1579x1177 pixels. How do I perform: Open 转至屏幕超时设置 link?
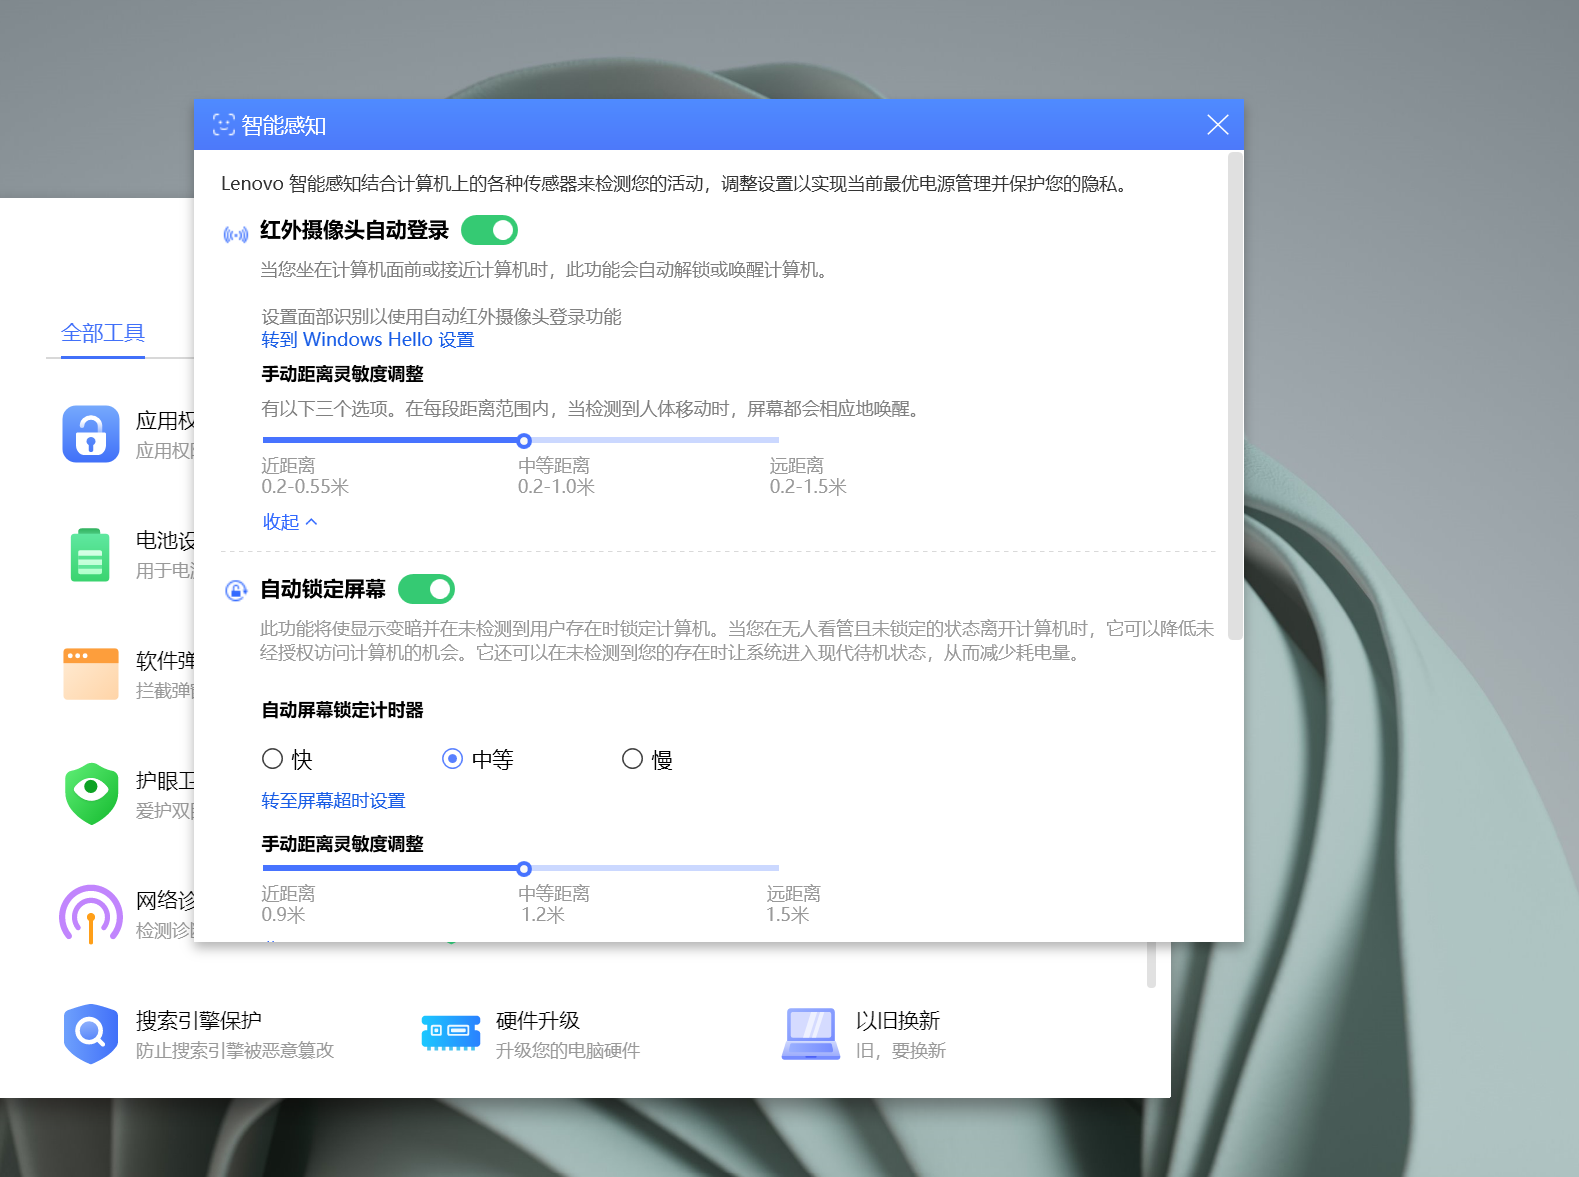[x=333, y=801]
